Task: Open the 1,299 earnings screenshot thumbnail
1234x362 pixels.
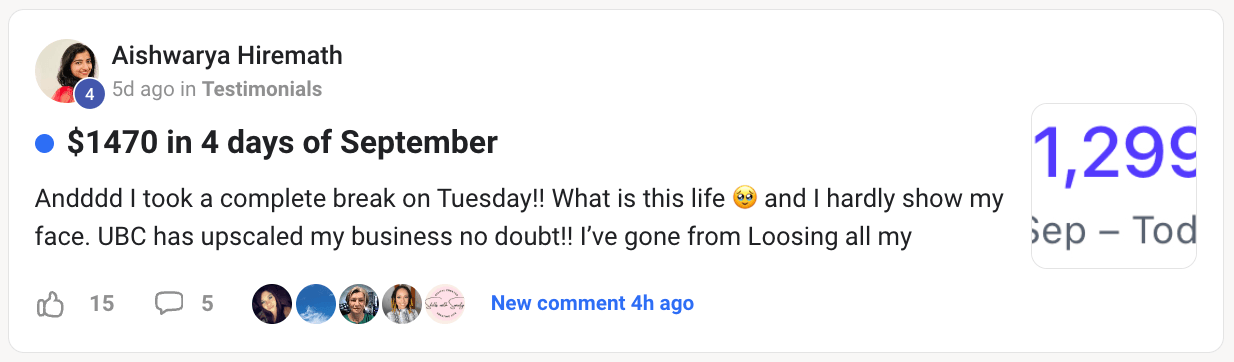Action: [x=1114, y=186]
